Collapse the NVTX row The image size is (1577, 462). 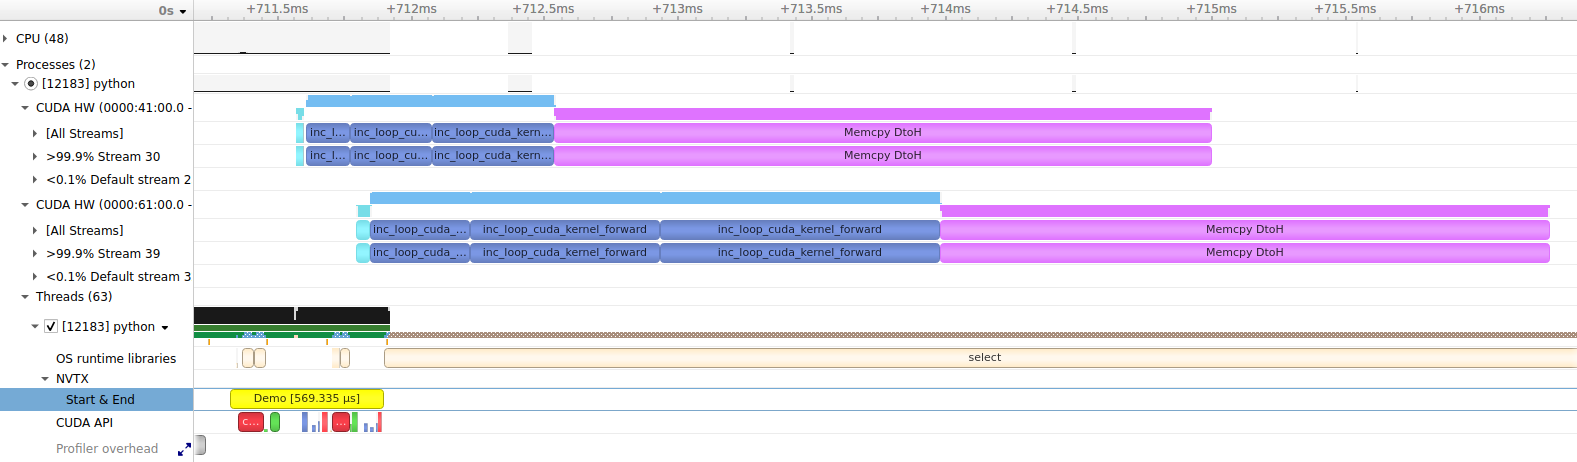tap(45, 379)
